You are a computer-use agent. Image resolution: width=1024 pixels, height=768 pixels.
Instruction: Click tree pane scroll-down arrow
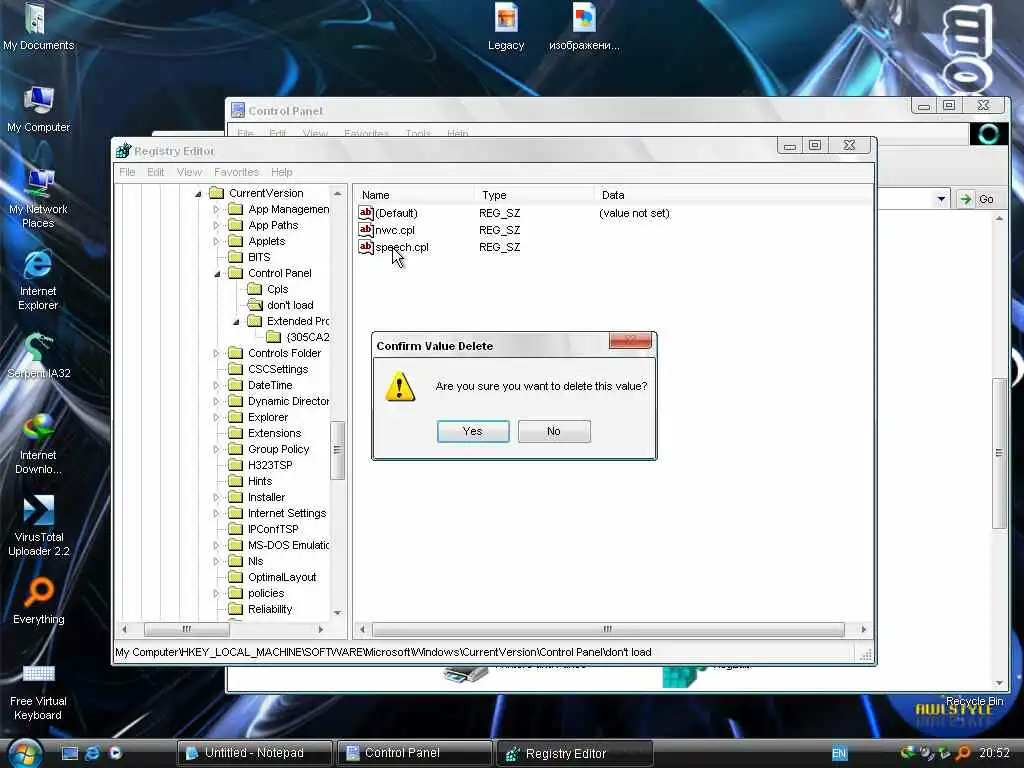click(338, 613)
